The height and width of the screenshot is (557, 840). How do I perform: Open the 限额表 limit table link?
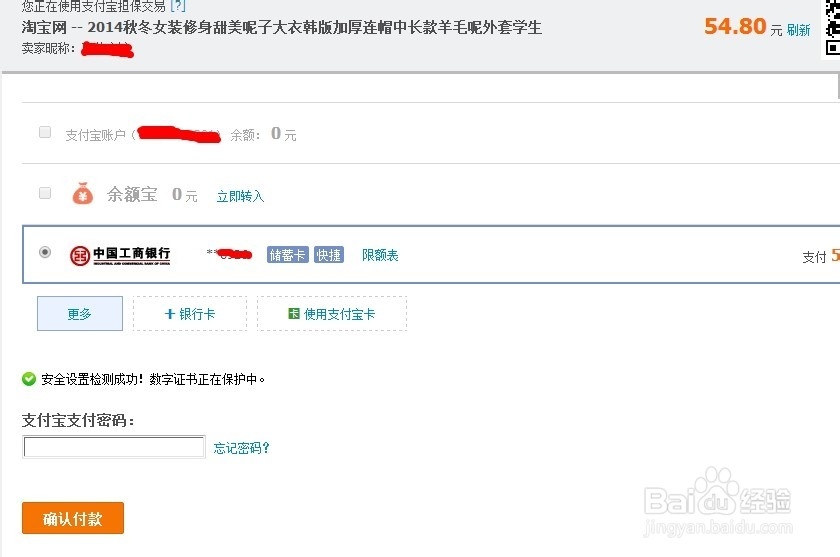click(x=380, y=255)
